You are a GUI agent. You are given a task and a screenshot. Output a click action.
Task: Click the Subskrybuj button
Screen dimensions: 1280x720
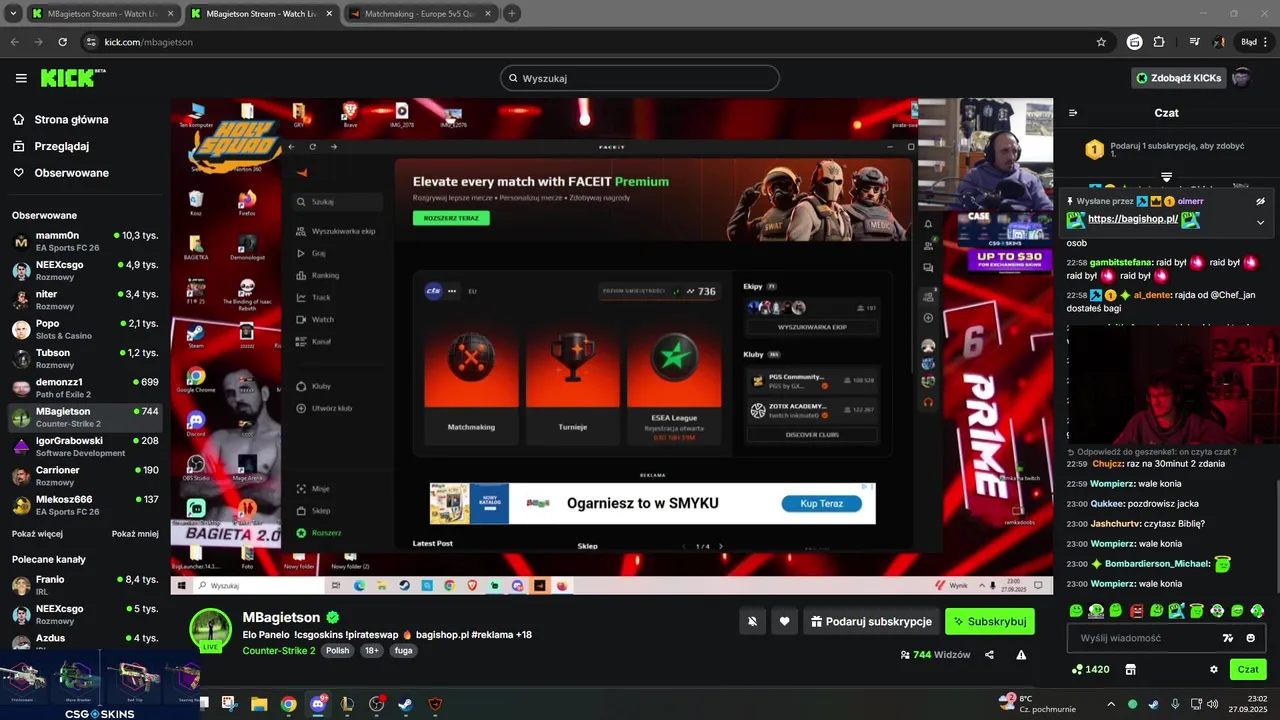pyautogui.click(x=990, y=621)
